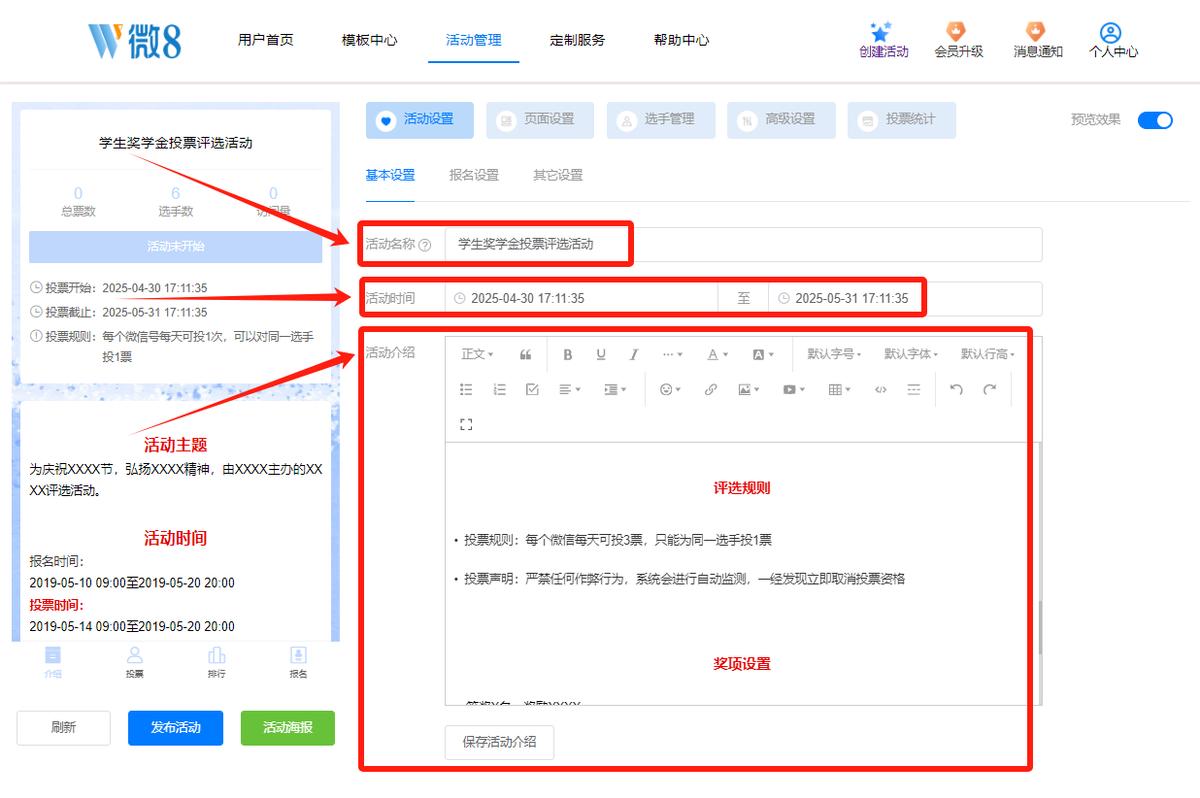The image size is (1200, 798).
Task: Open the insert table dropdown
Action: (839, 390)
